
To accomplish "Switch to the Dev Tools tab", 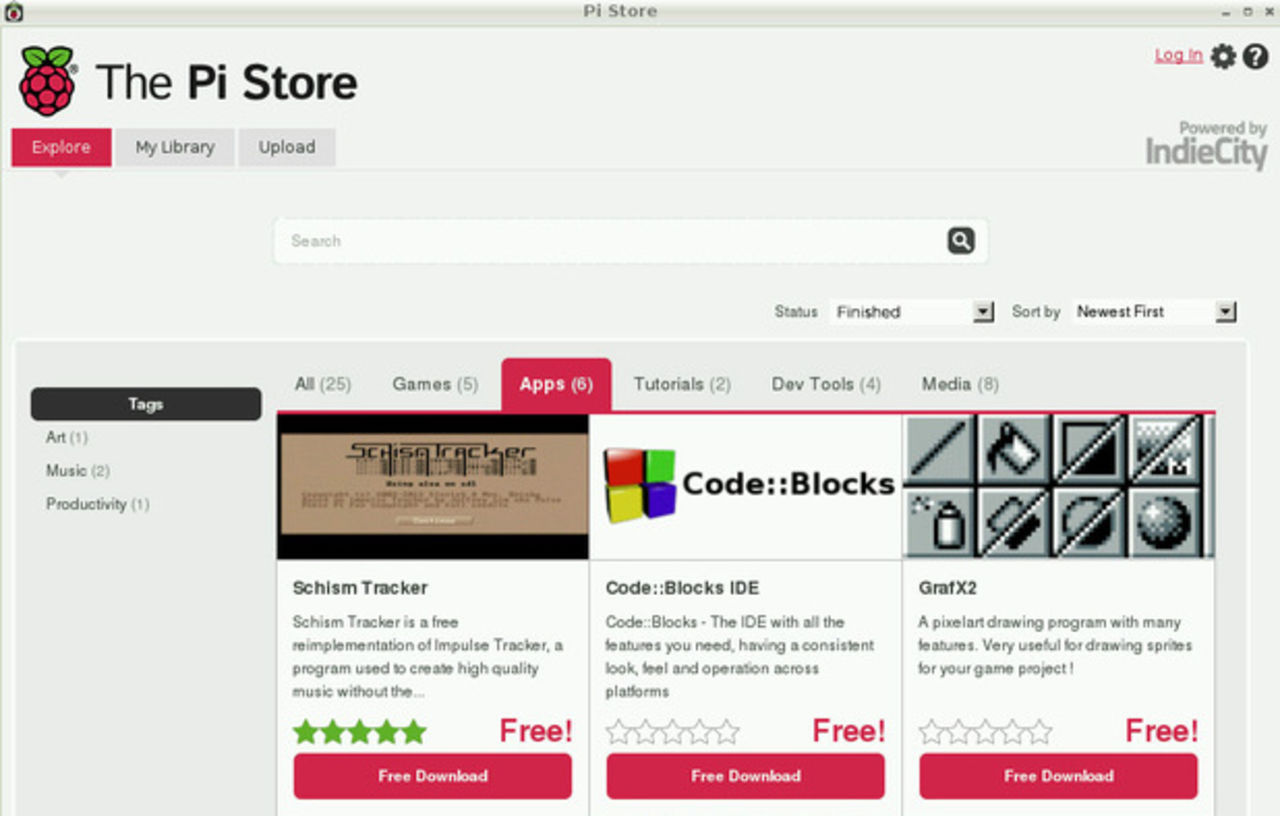I will (x=825, y=383).
